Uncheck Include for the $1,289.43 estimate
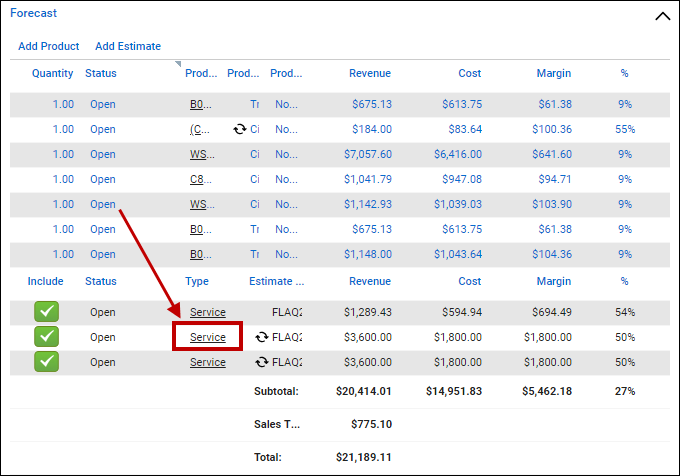 tap(46, 312)
